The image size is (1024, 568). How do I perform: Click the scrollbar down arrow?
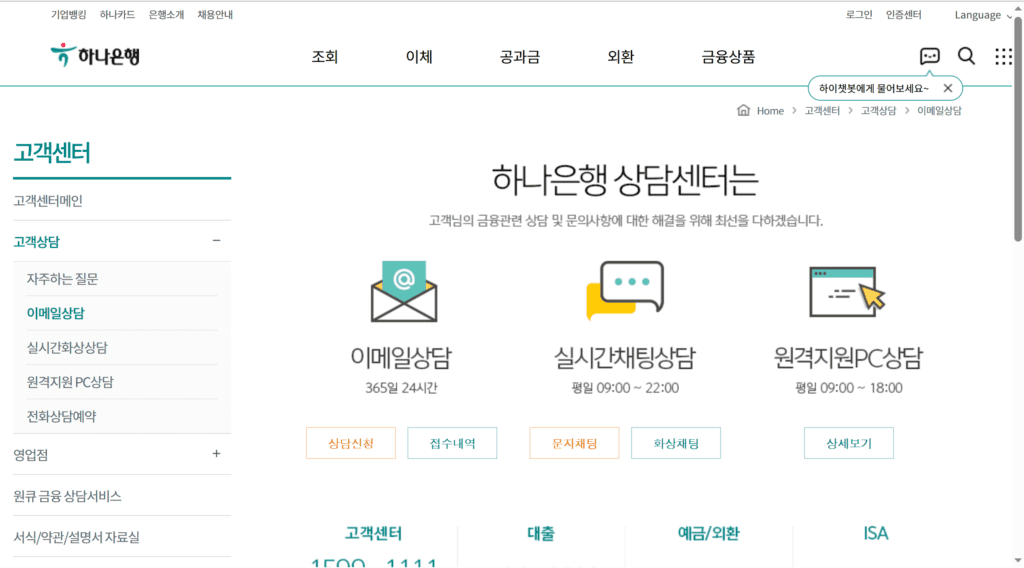pos(1018,561)
